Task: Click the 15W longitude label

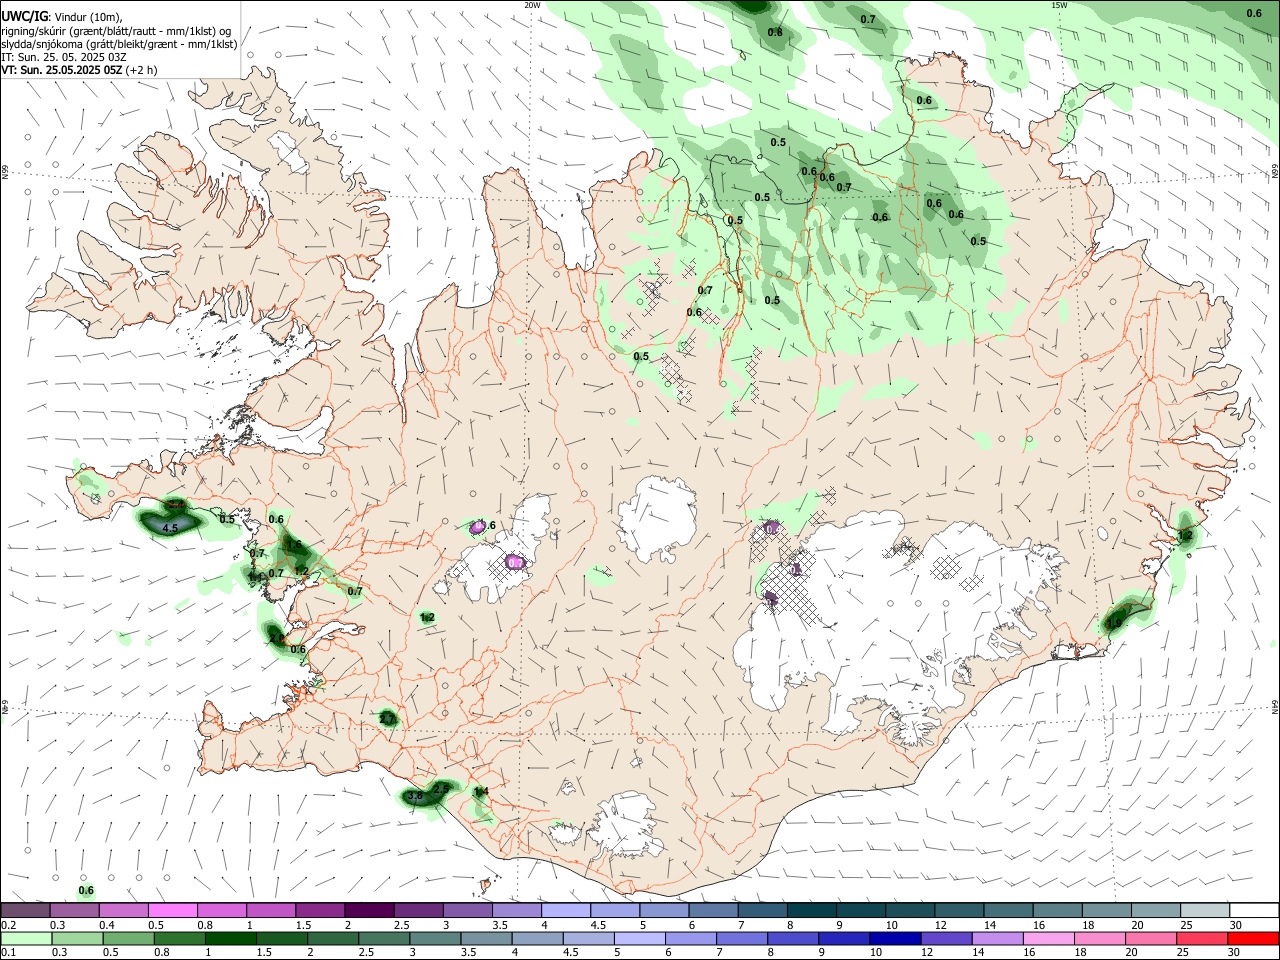Action: pos(1059,5)
